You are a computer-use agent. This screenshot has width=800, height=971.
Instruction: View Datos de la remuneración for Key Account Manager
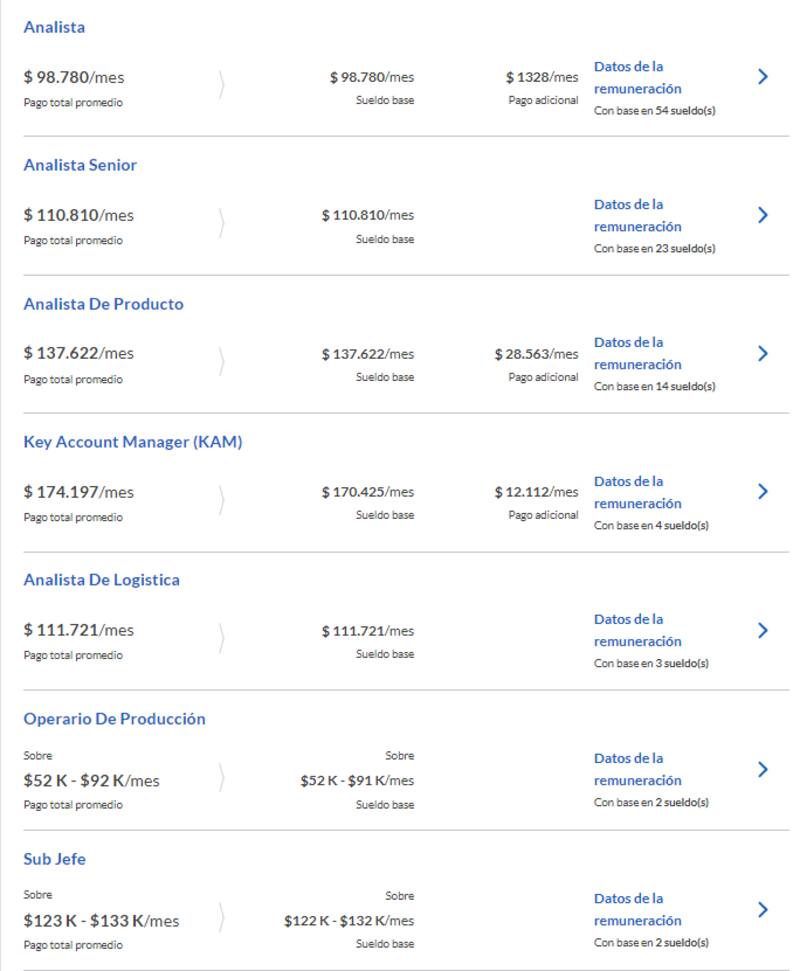(637, 493)
